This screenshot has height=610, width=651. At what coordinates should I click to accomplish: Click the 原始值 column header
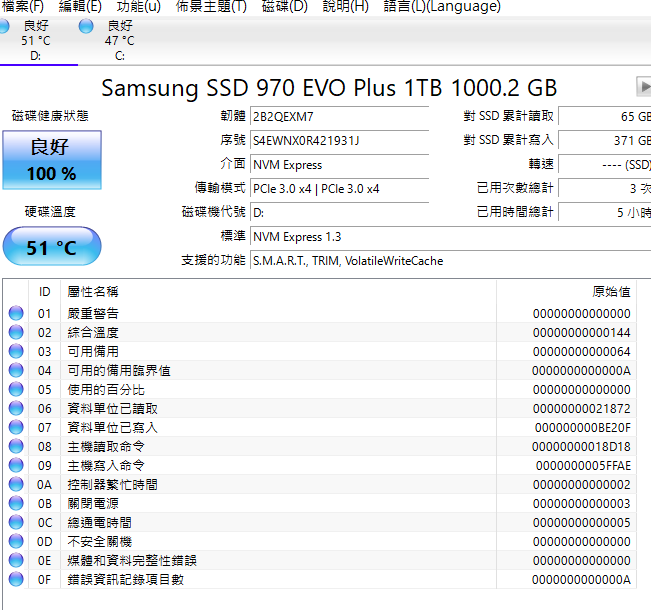pos(566,292)
